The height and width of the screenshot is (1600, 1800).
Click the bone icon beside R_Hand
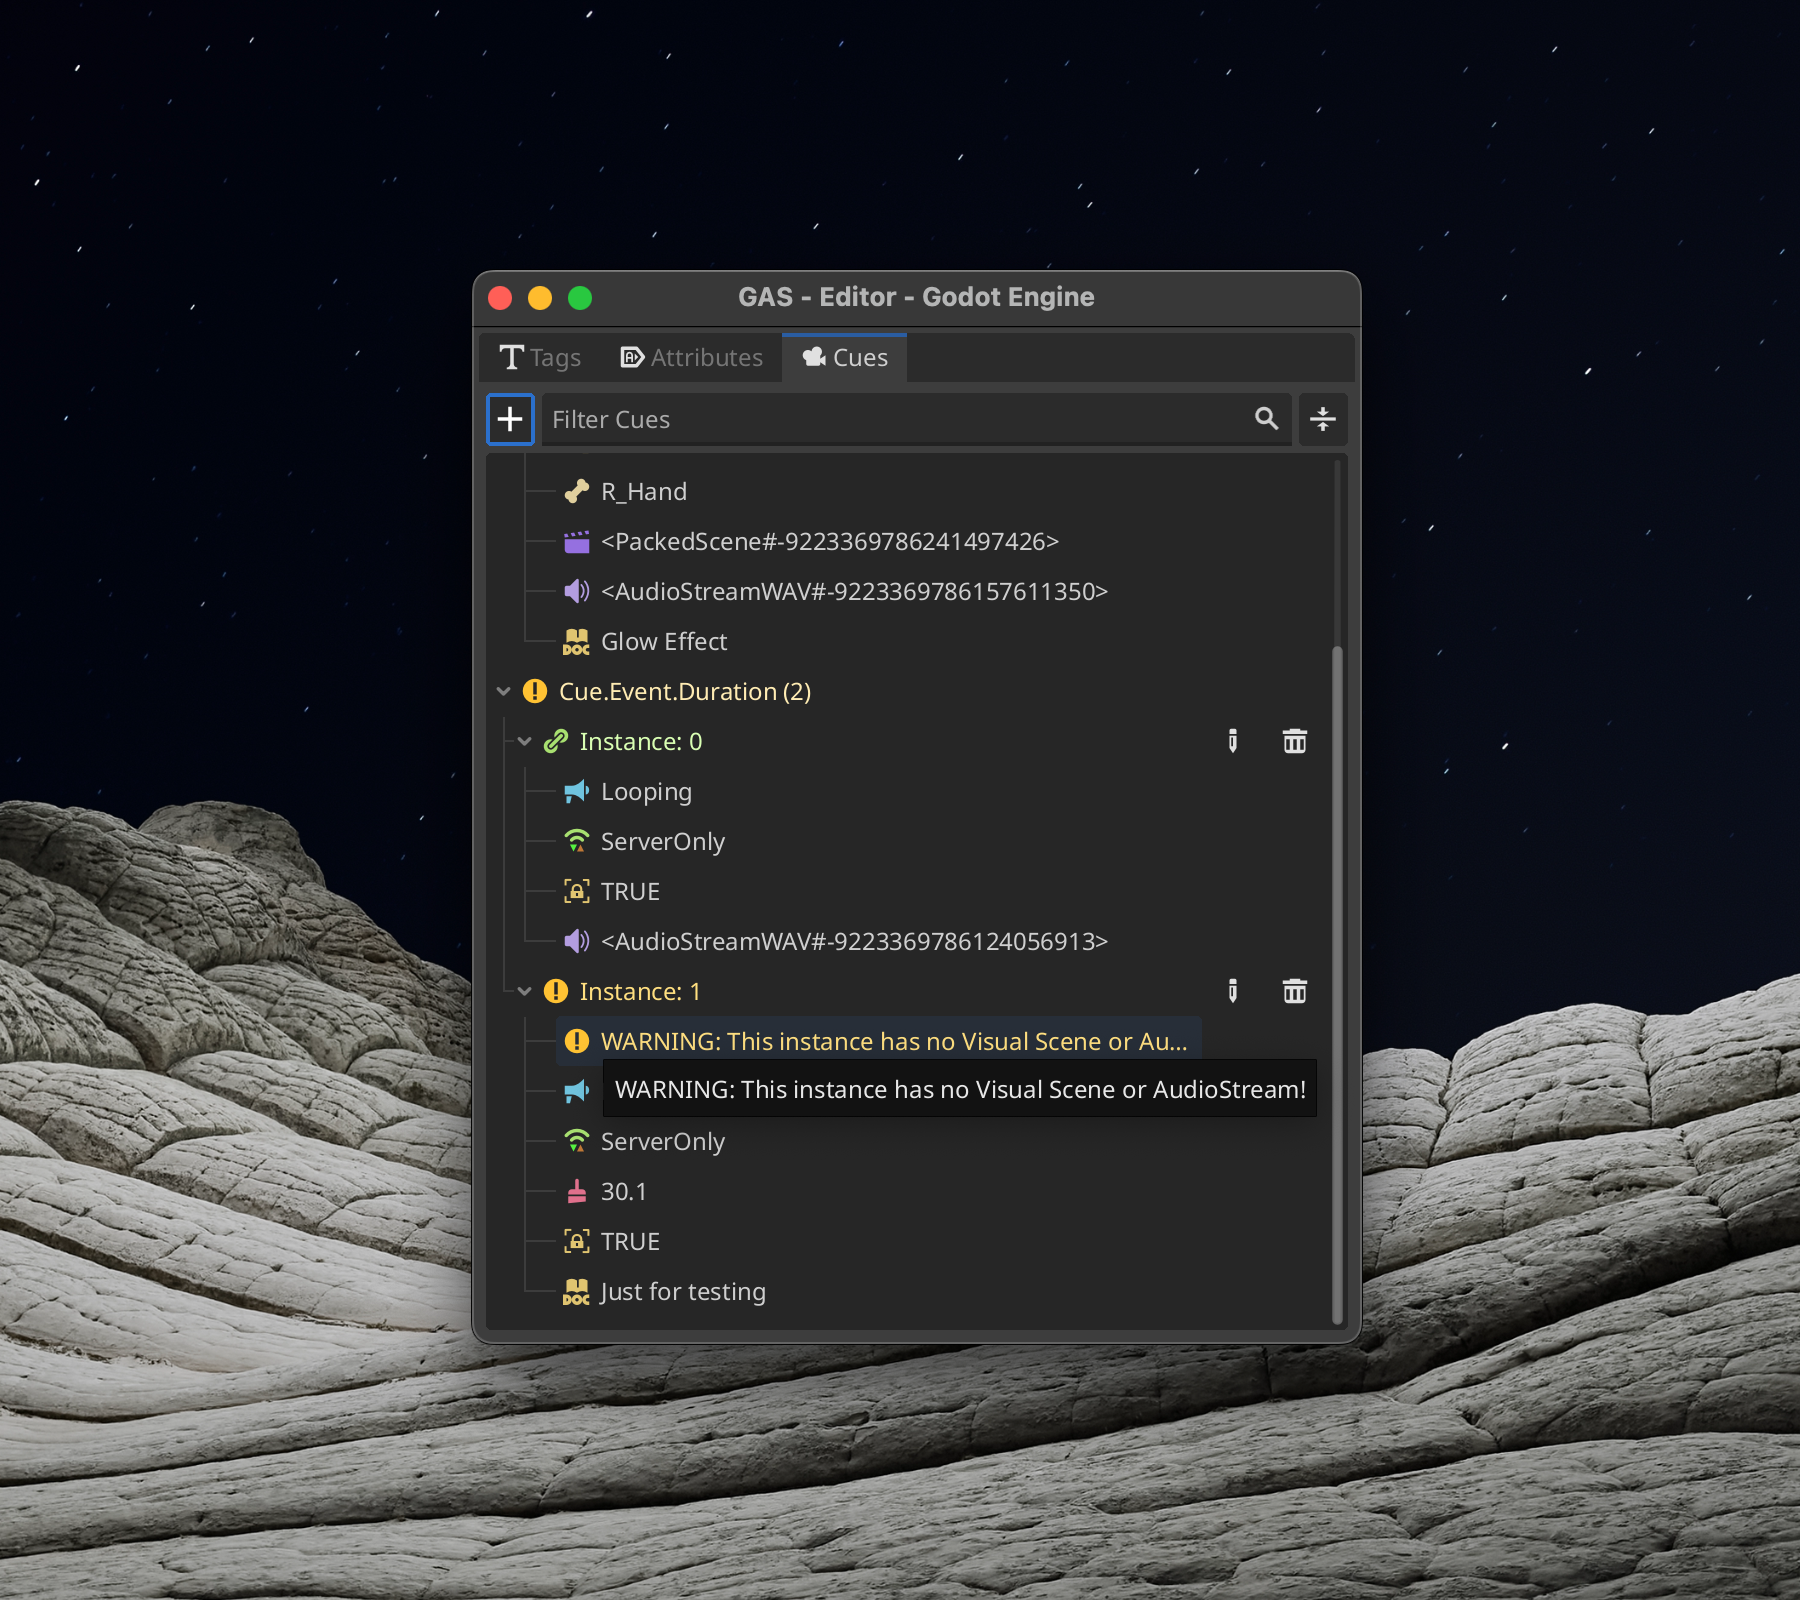tap(577, 491)
